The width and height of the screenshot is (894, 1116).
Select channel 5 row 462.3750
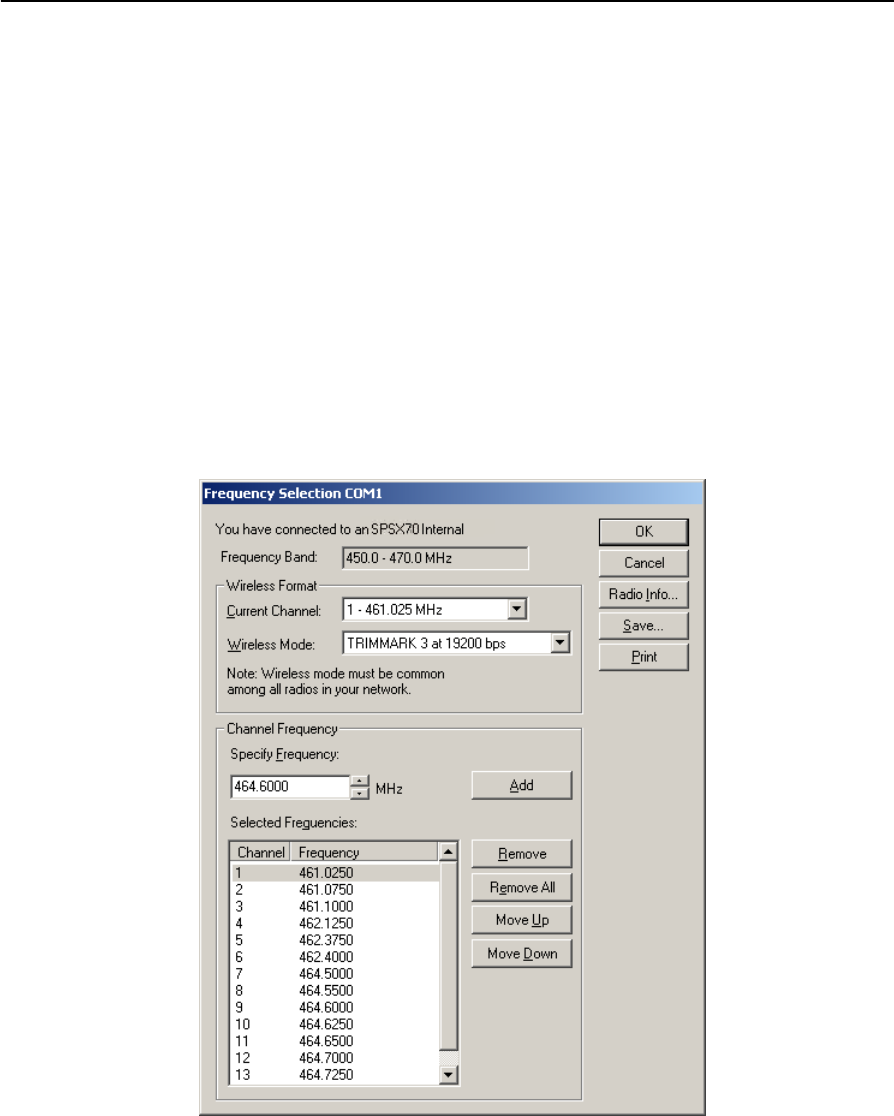(335, 940)
